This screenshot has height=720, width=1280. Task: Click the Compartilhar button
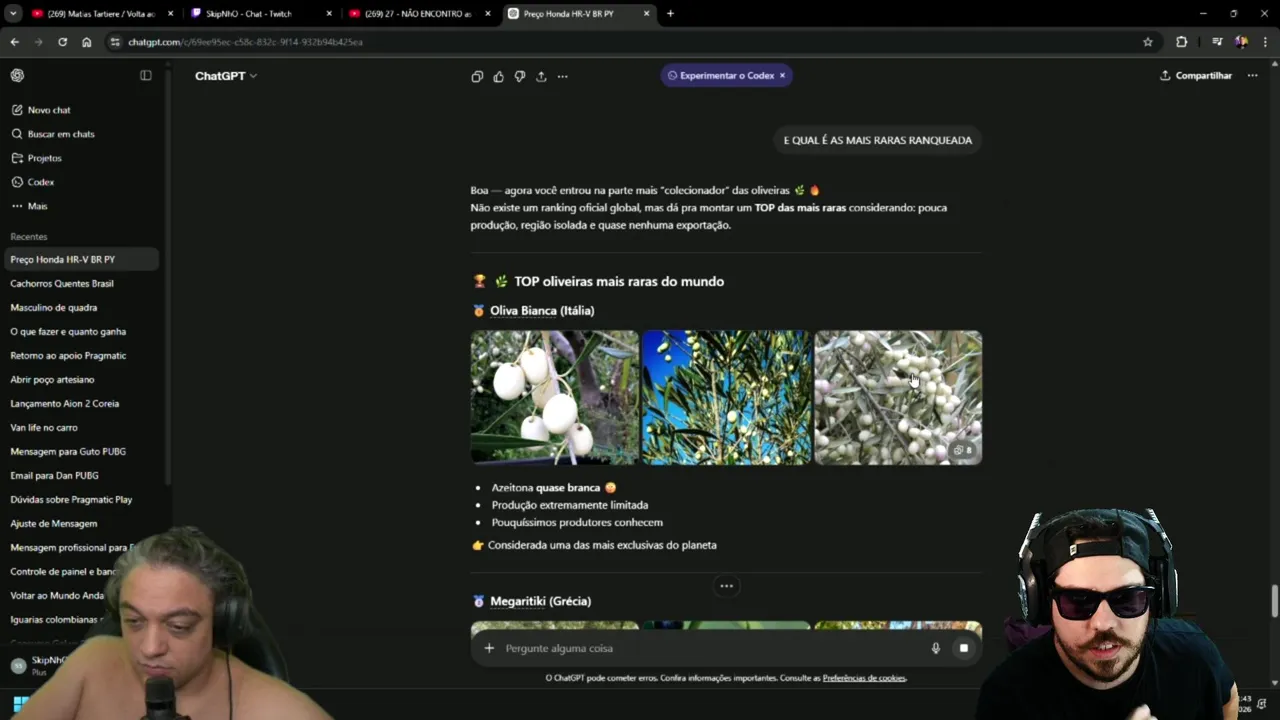pyautogui.click(x=1196, y=75)
